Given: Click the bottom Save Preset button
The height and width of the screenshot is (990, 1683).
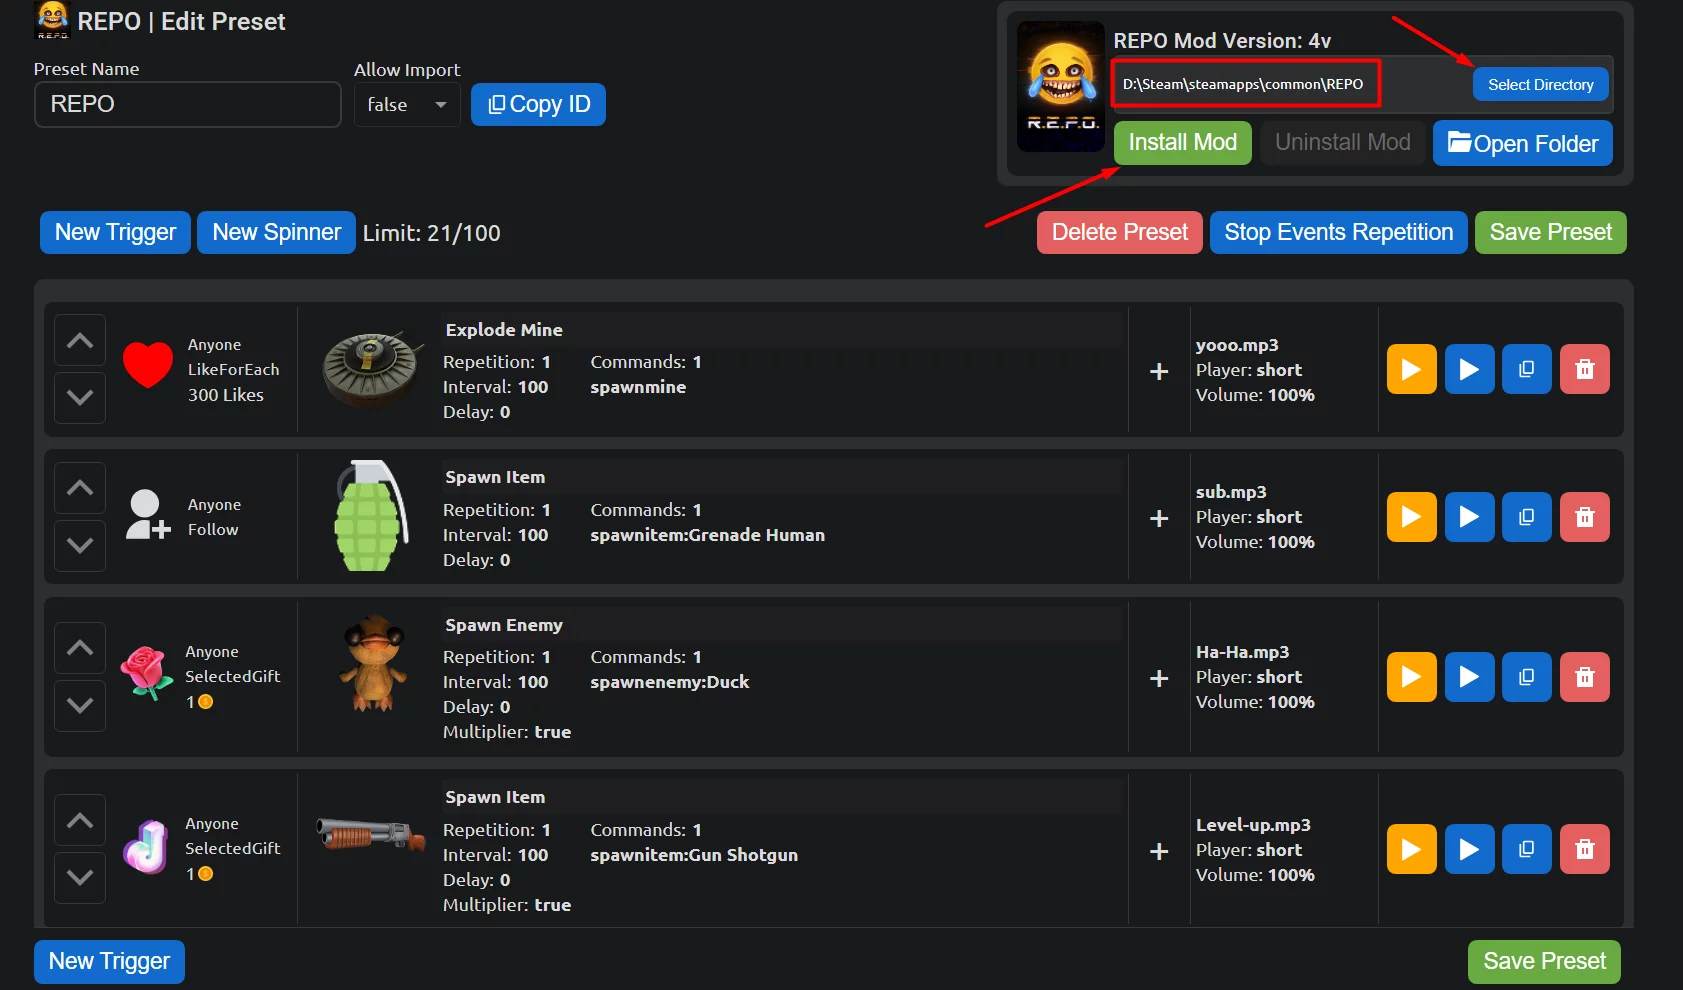Looking at the screenshot, I should 1544,961.
